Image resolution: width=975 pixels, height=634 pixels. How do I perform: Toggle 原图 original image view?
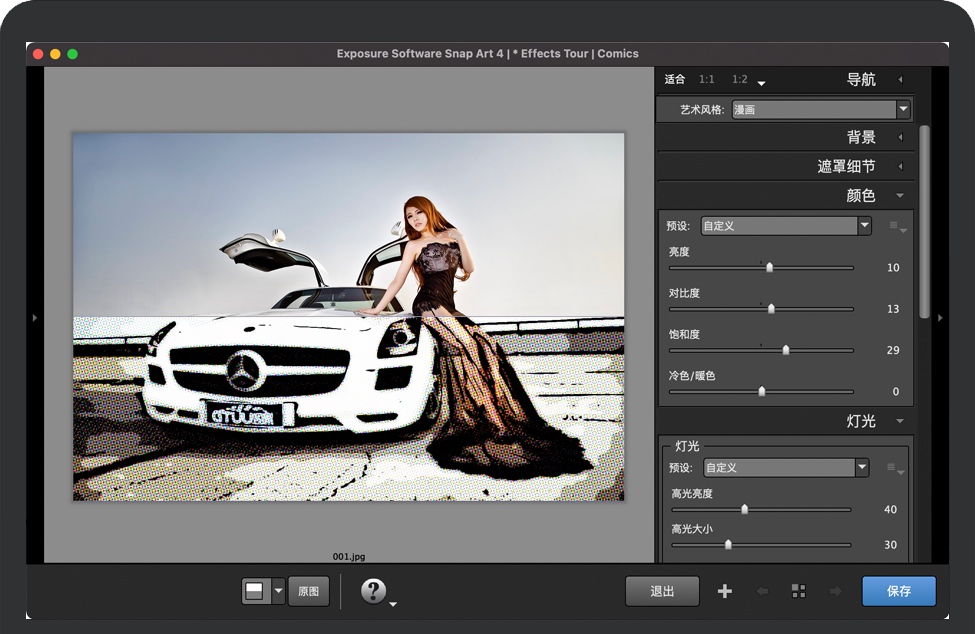(309, 591)
